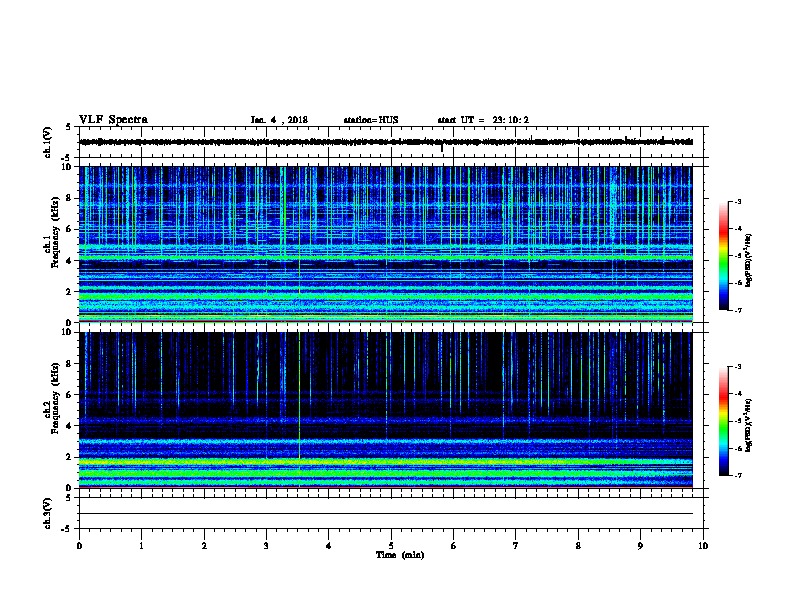The width and height of the screenshot is (792, 612).
Task: Click the ch.2 frequency axis "6" tick label
Action: pyautogui.click(x=69, y=395)
